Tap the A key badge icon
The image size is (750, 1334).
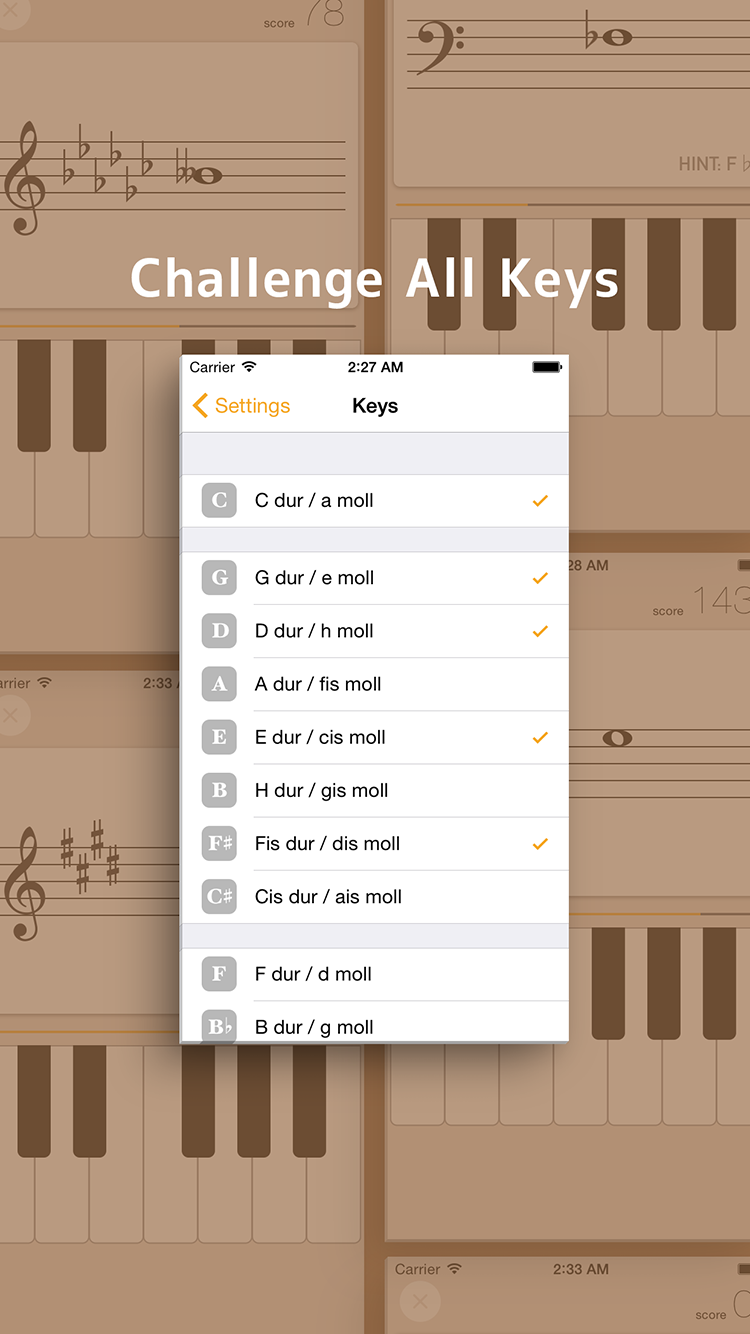coord(219,684)
